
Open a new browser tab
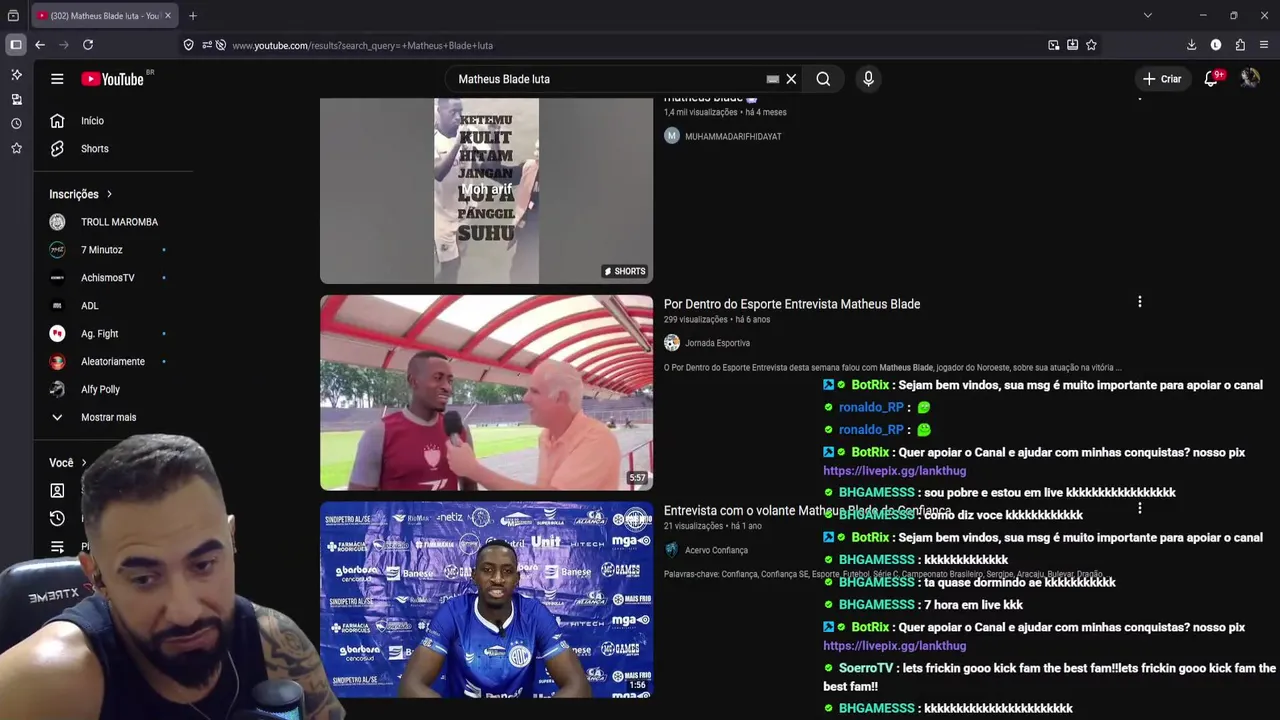tap(193, 16)
